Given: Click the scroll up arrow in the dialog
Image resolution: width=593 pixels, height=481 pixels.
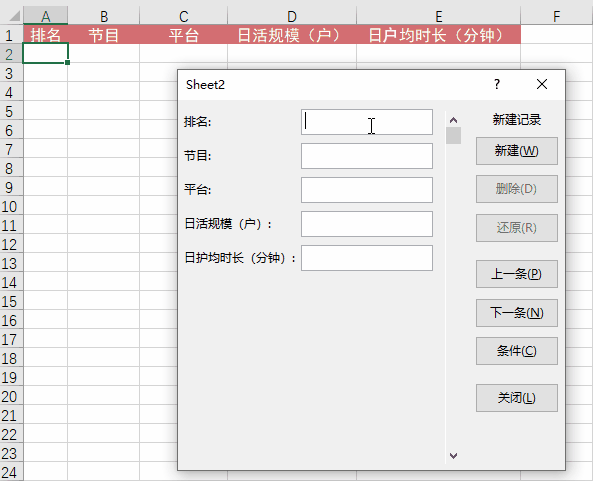Looking at the screenshot, I should [453, 120].
